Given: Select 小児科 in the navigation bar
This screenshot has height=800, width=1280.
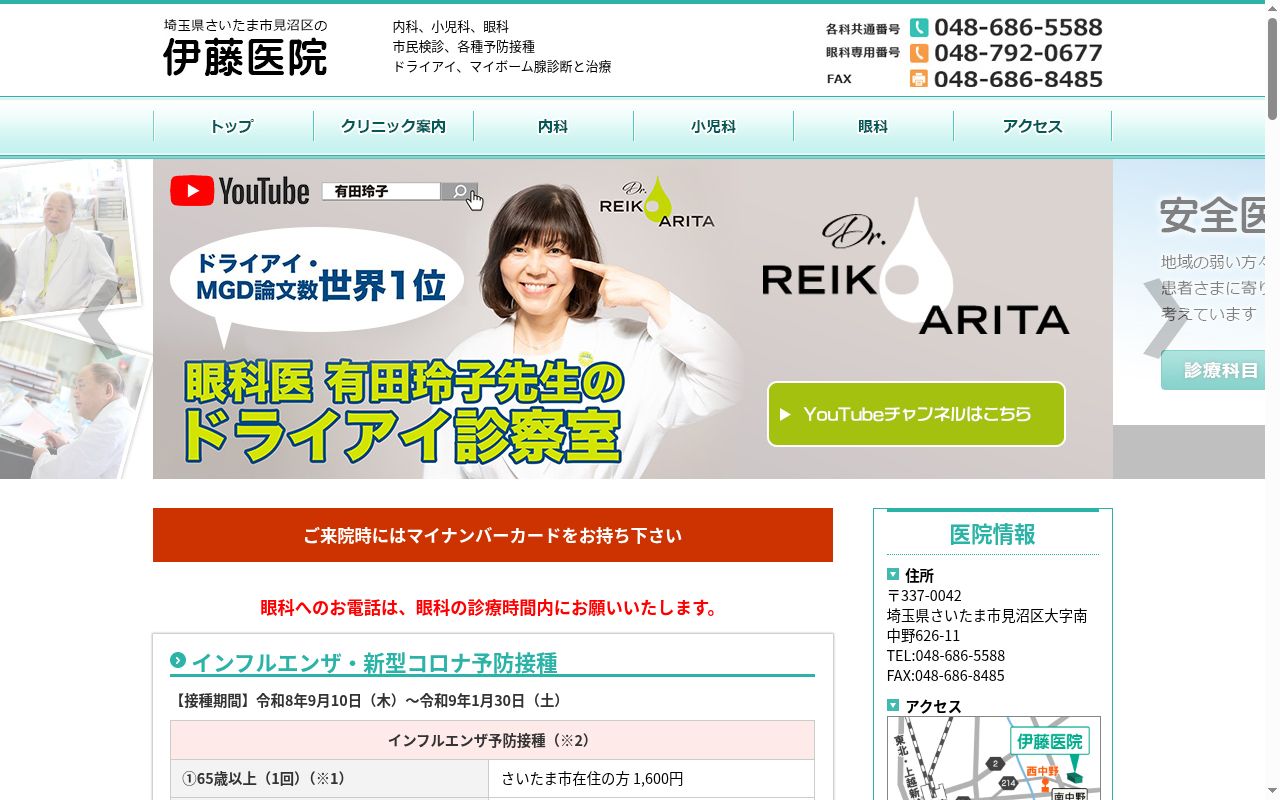Looking at the screenshot, I should click(x=713, y=126).
